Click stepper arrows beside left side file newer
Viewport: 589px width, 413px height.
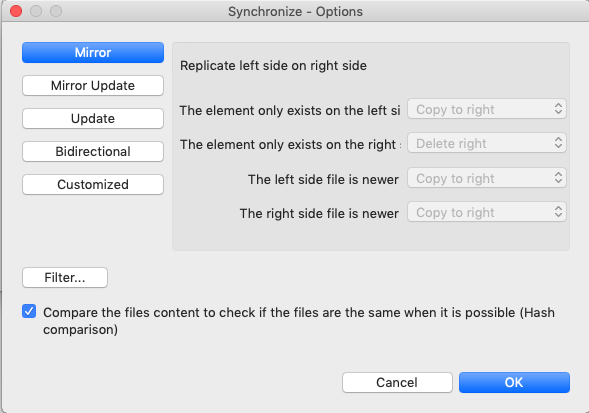pyautogui.click(x=558, y=178)
